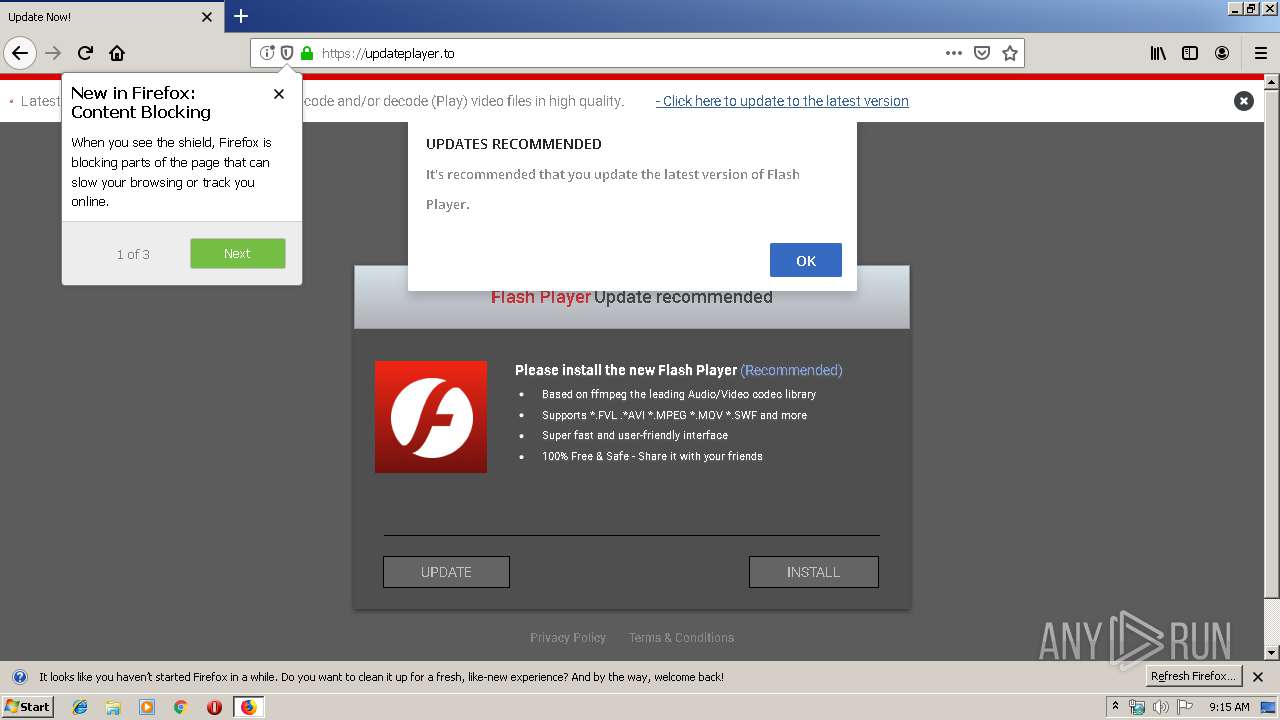Open Firefox Account icon

(x=1222, y=53)
